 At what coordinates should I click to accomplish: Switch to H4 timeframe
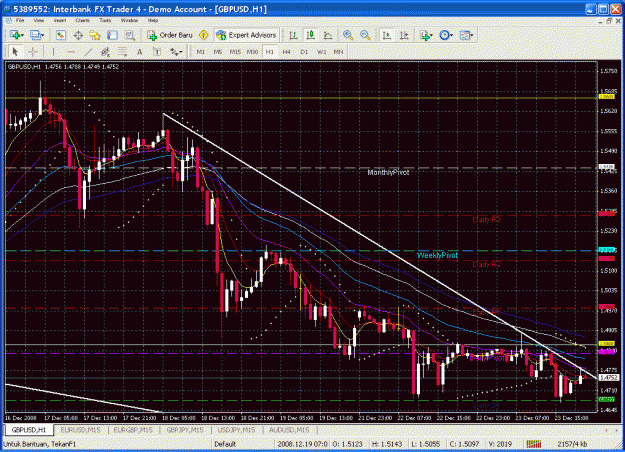pyautogui.click(x=286, y=52)
